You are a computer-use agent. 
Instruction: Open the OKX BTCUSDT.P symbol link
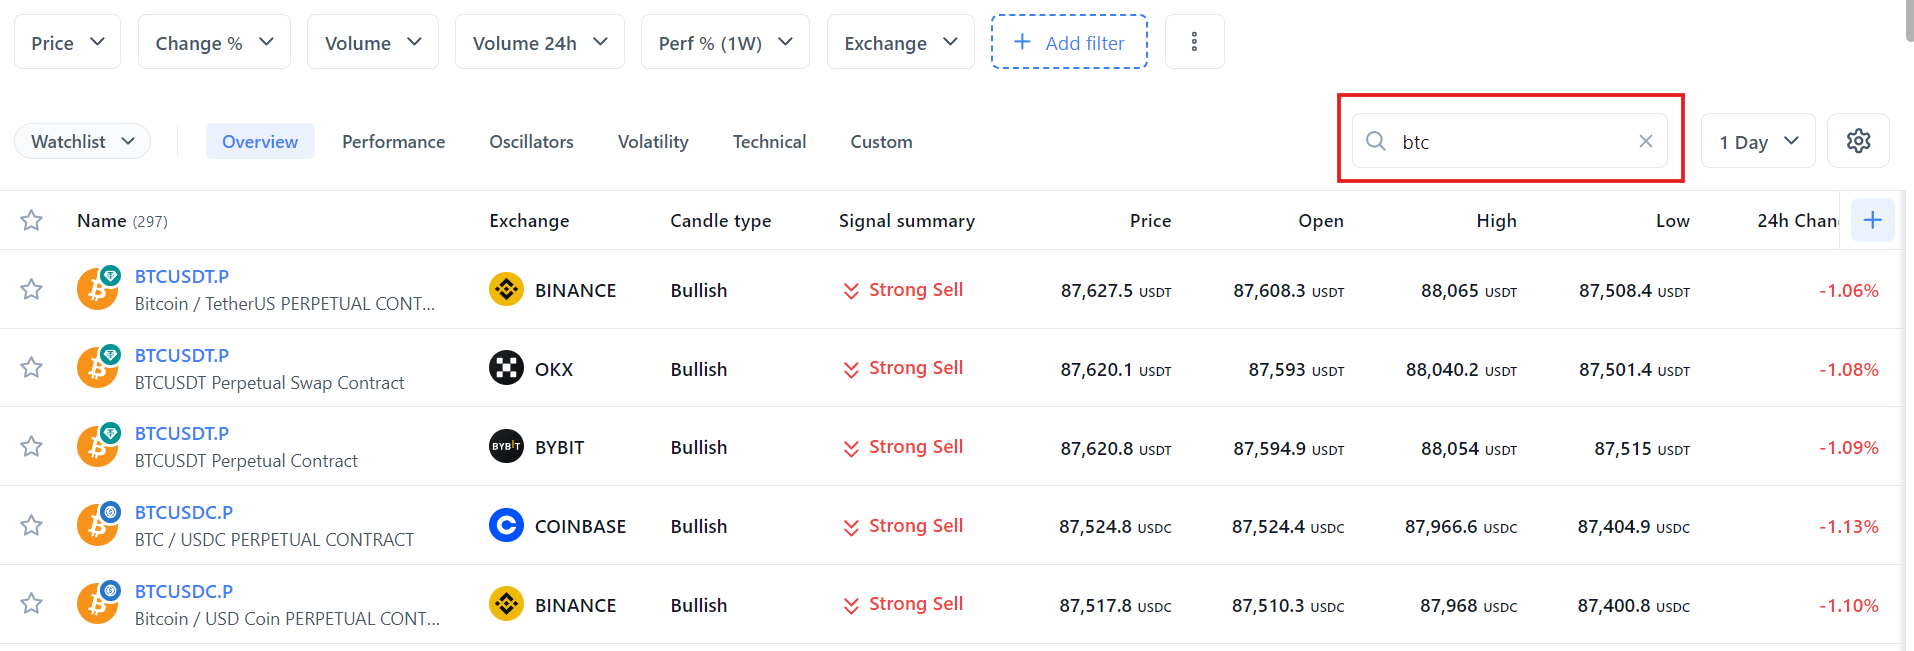(x=182, y=355)
